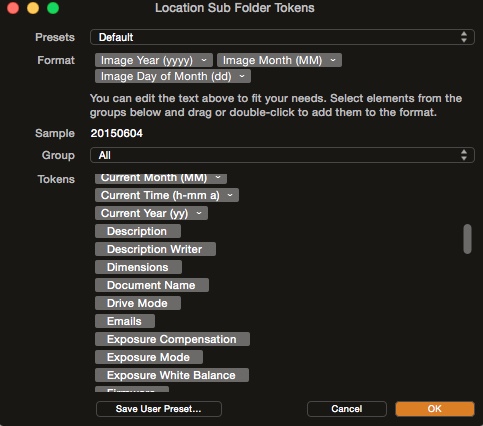Expand the Current Year (yy) chevron

199,213
